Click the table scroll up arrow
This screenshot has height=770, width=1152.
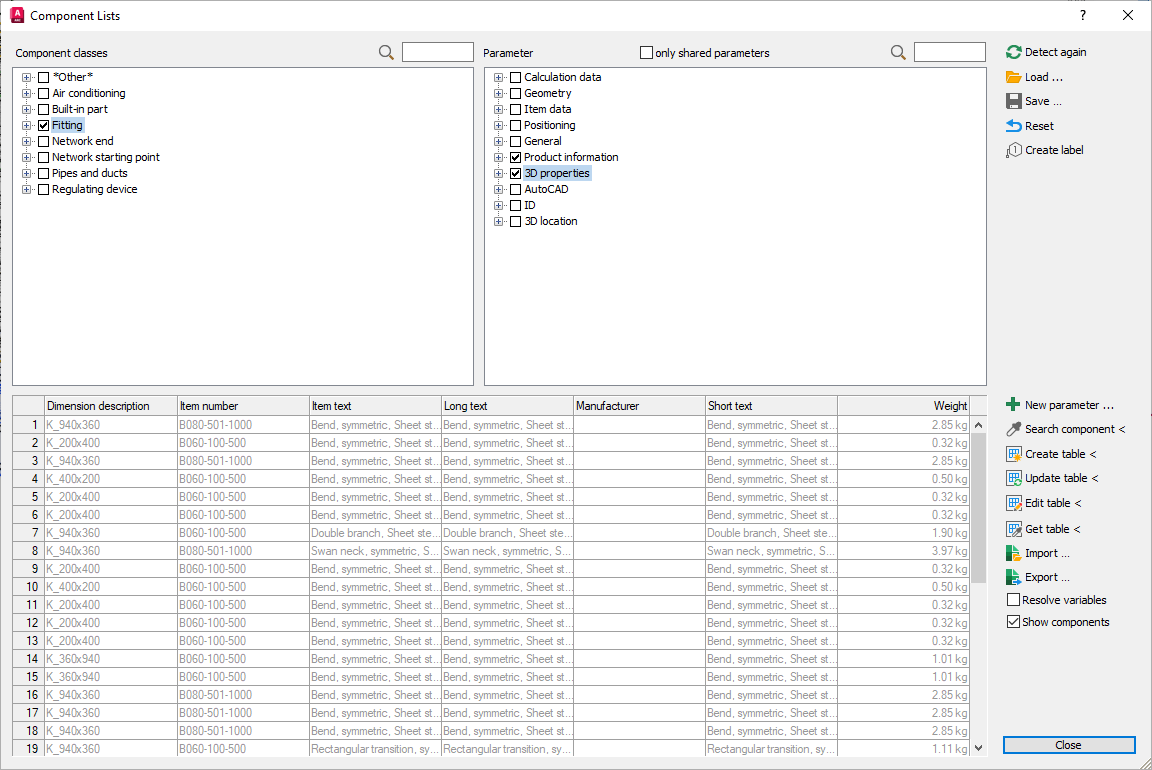coord(978,425)
